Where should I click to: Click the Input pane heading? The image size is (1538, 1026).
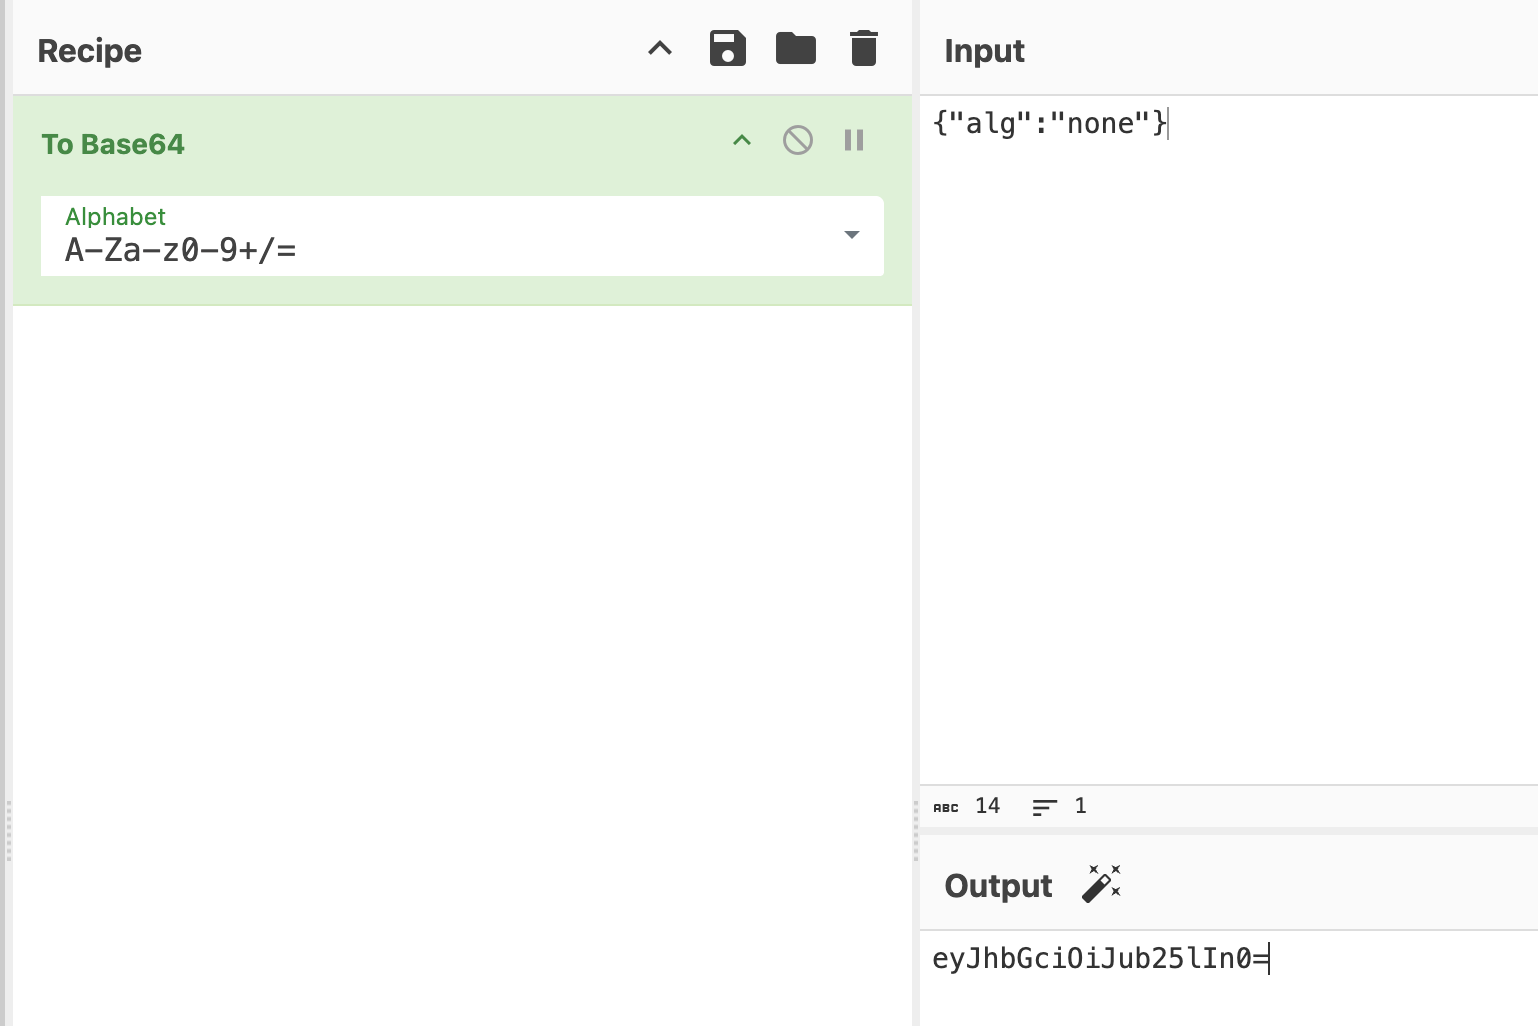[x=984, y=50]
